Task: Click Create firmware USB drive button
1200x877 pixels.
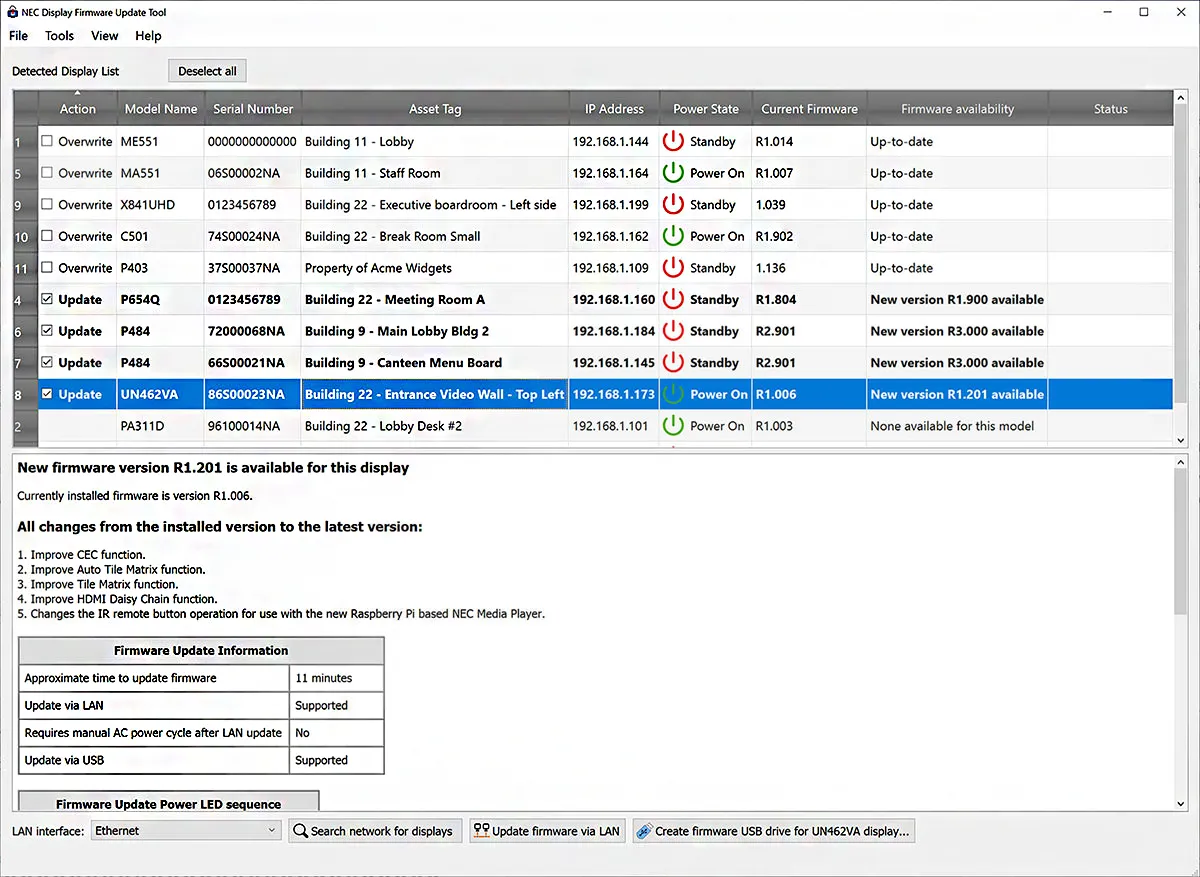Action: pos(773,831)
